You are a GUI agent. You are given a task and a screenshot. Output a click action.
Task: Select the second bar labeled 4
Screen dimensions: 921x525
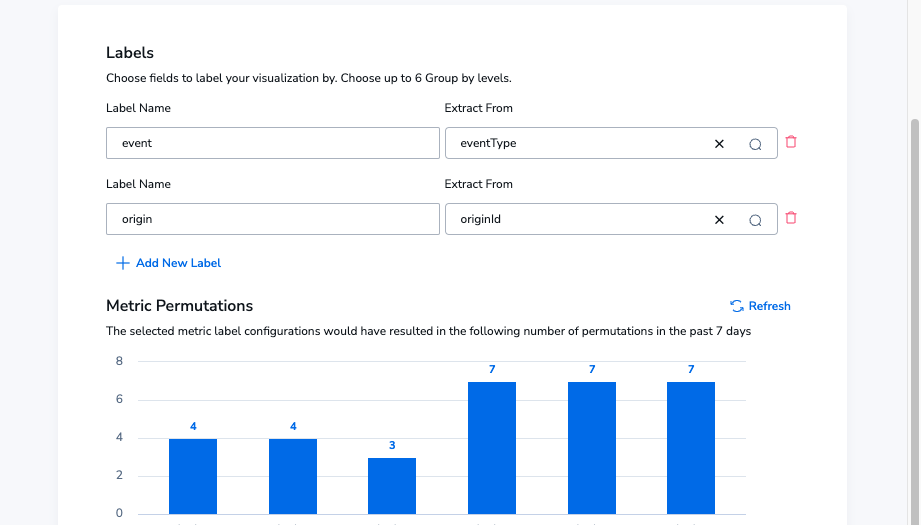pyautogui.click(x=293, y=476)
